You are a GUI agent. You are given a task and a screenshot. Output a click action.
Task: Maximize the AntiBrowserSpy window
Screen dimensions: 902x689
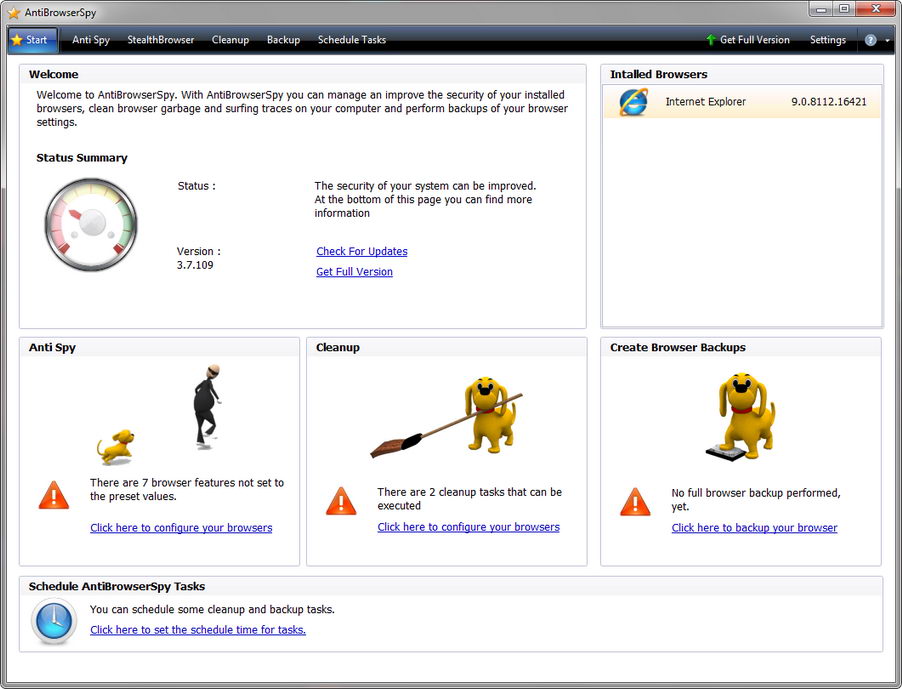(x=844, y=9)
